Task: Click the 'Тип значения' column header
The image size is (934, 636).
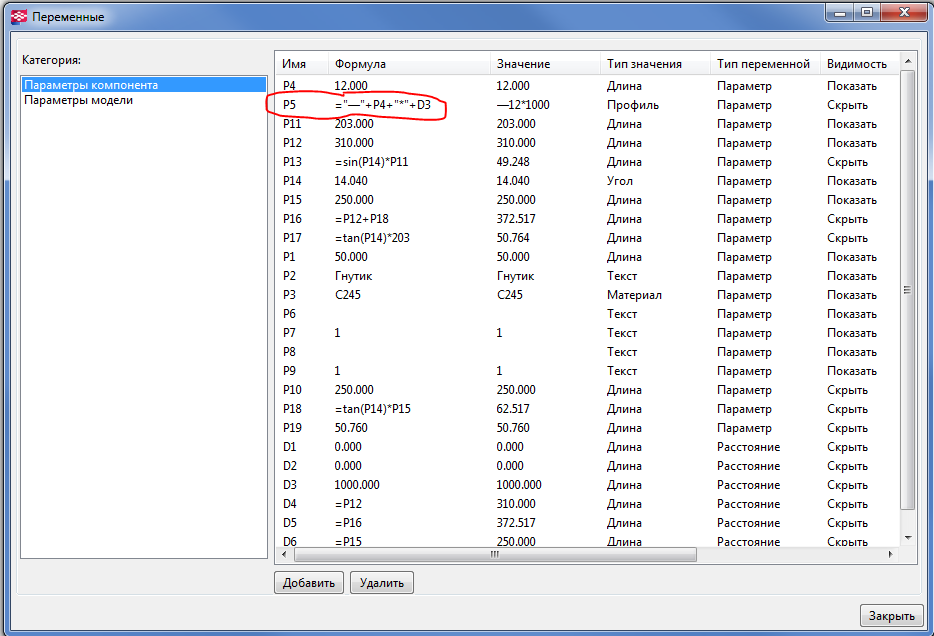Action: pos(644,64)
